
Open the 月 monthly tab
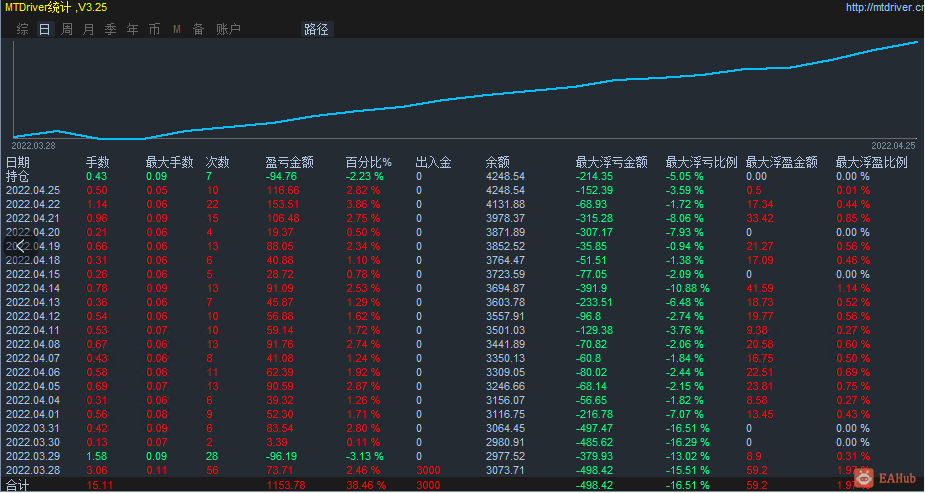pos(88,29)
